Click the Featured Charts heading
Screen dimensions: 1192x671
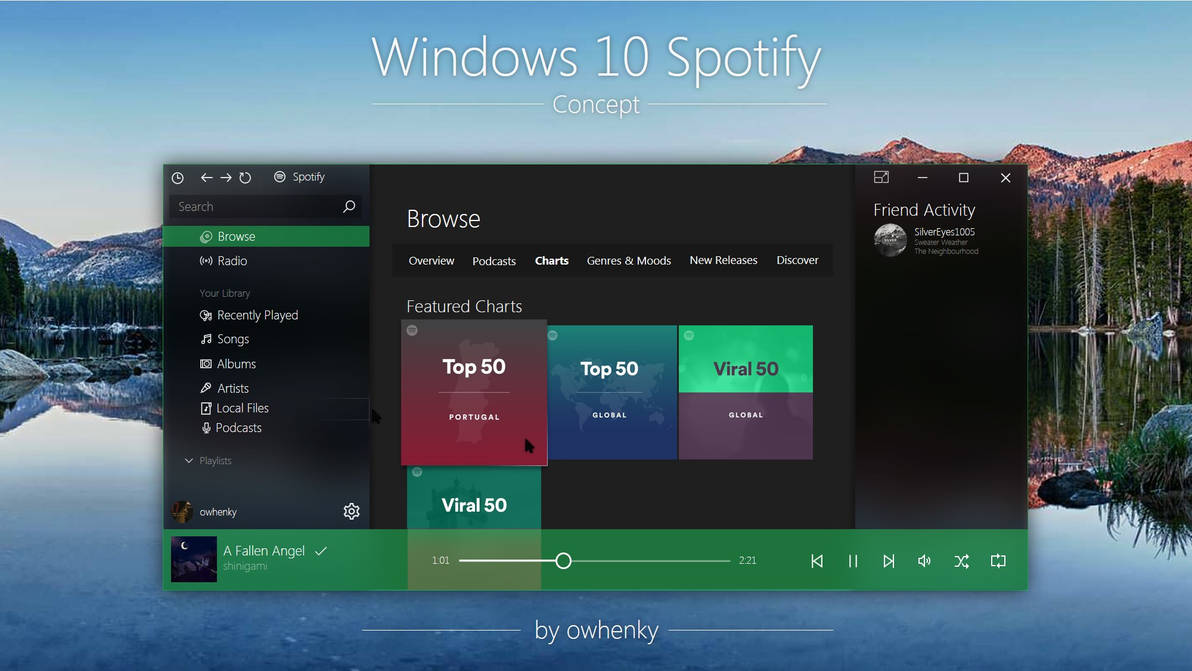point(464,306)
